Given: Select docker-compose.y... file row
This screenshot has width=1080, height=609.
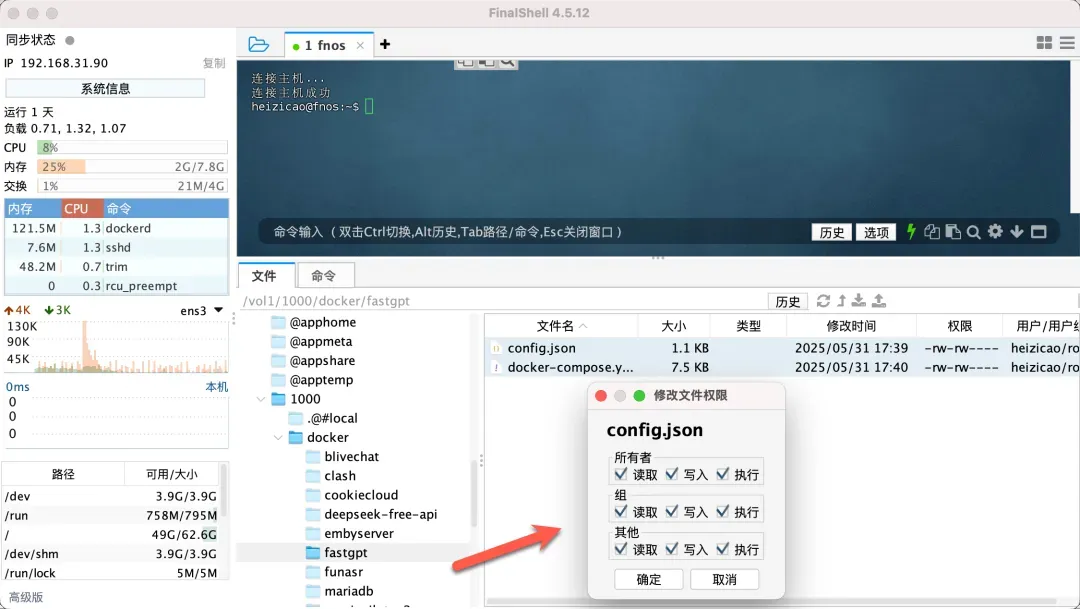Looking at the screenshot, I should pos(782,367).
